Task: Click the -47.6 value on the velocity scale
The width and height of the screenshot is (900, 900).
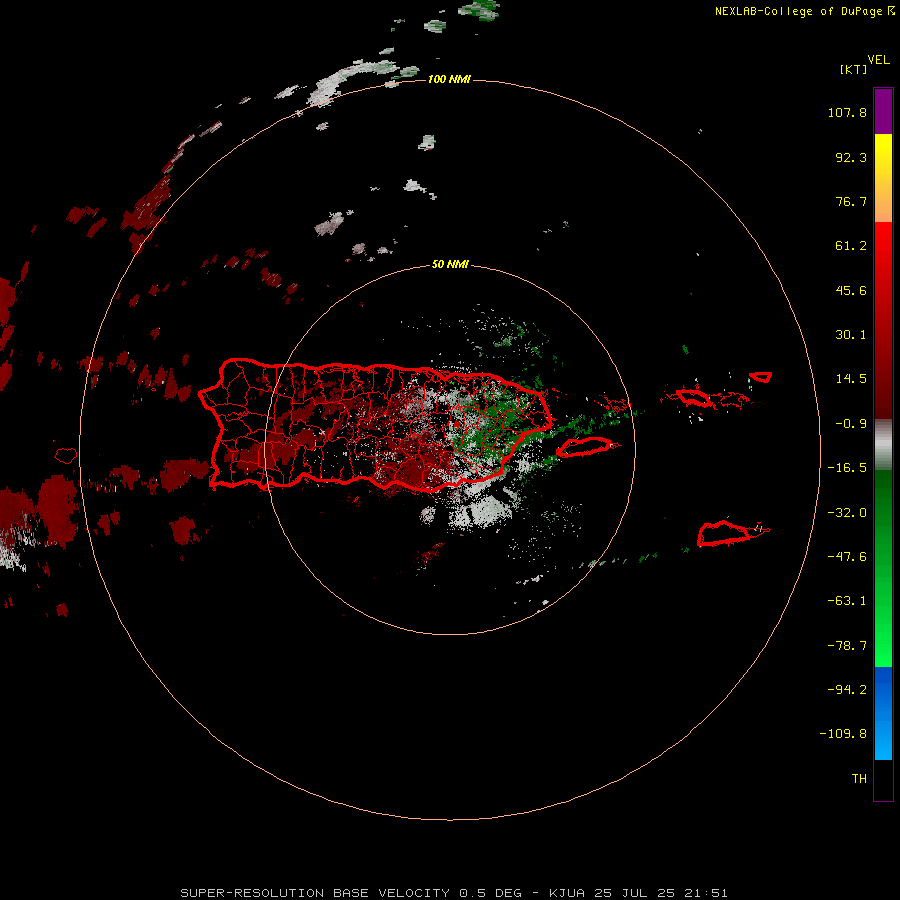Action: (x=847, y=557)
